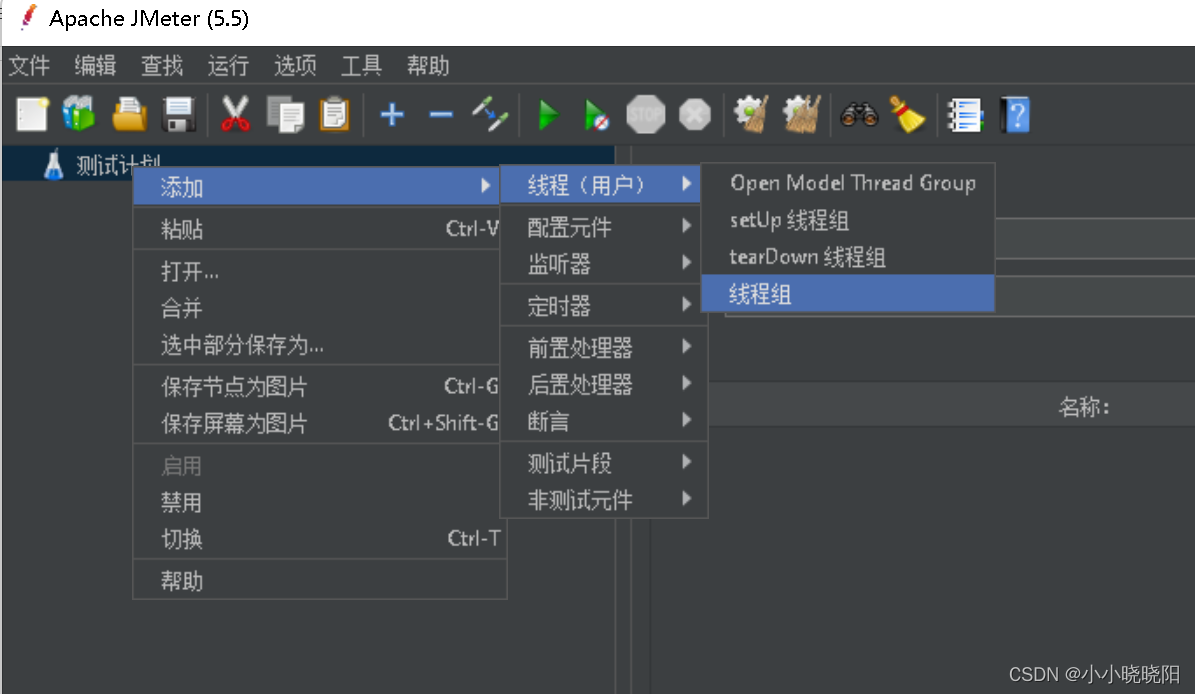Toggle the selected element state via 切换 entry
1195x694 pixels.
(182, 538)
